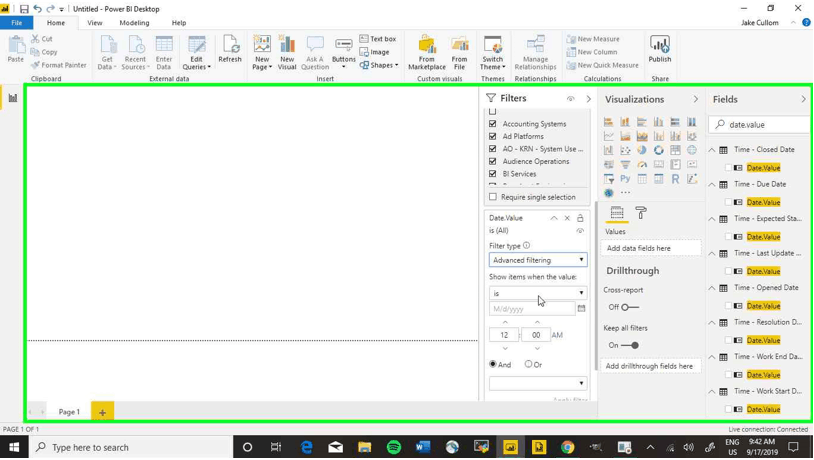Refresh the data
Viewport: 814px width, 460px height.
click(230, 49)
